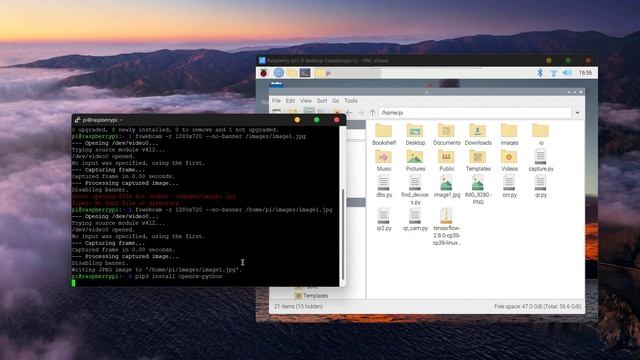The height and width of the screenshot is (360, 640).
Task: Go back in file manager
Action: point(349,112)
